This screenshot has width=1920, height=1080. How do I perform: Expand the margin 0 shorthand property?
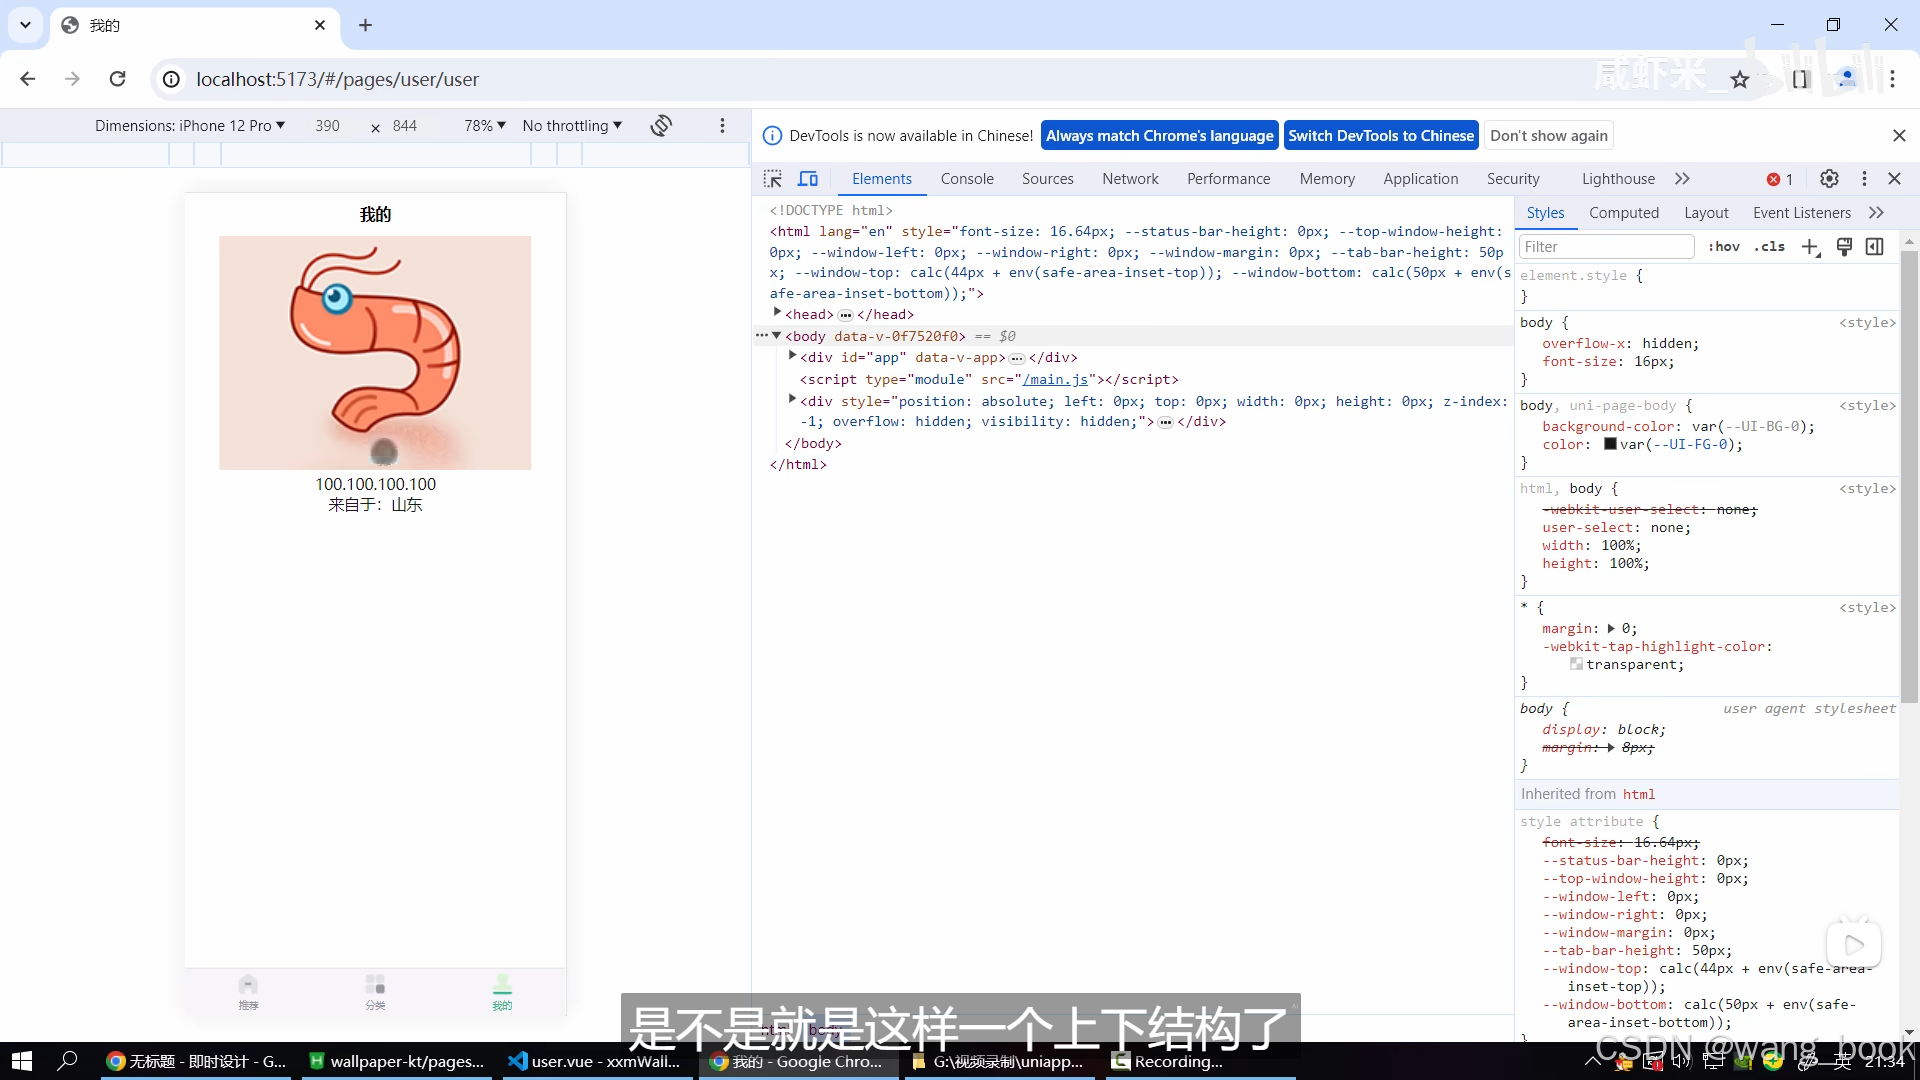(x=1610, y=629)
